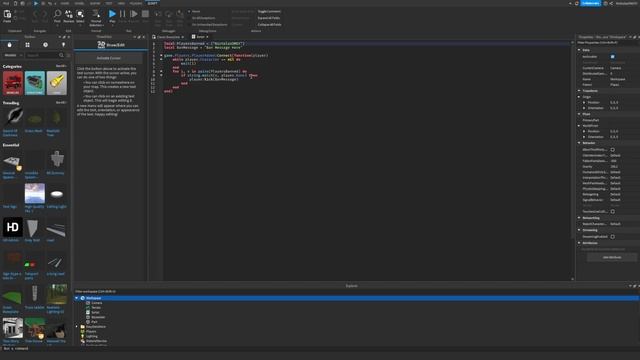Image resolution: width=640 pixels, height=360 pixels.
Task: Click the Add Attribute button
Action: coord(612,257)
